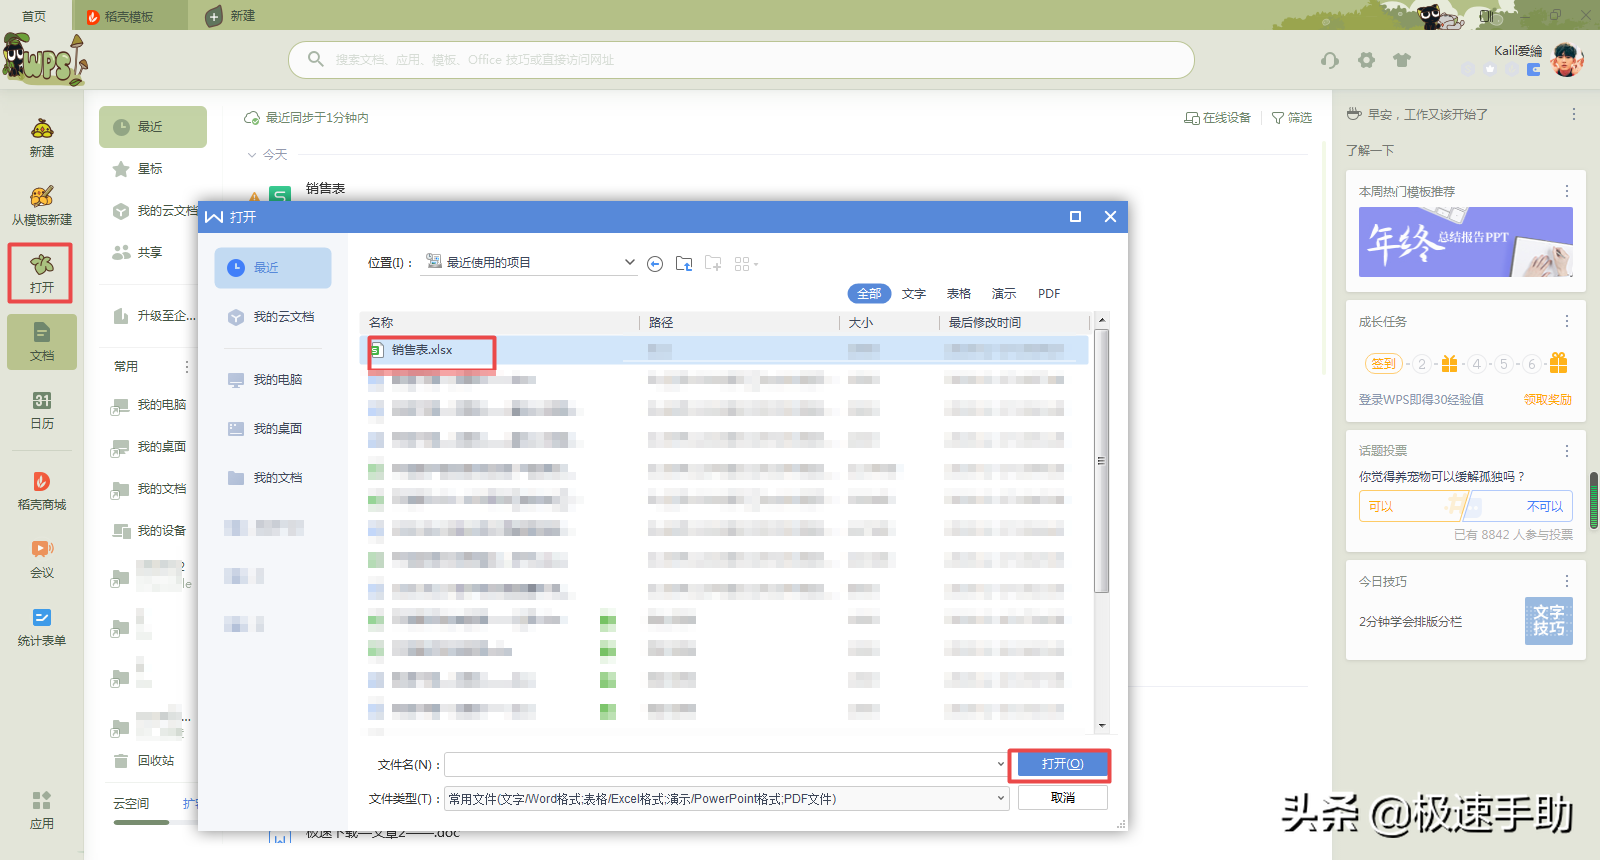The width and height of the screenshot is (1600, 860).
Task: Click the 打开 sidebar icon
Action: coord(42,273)
